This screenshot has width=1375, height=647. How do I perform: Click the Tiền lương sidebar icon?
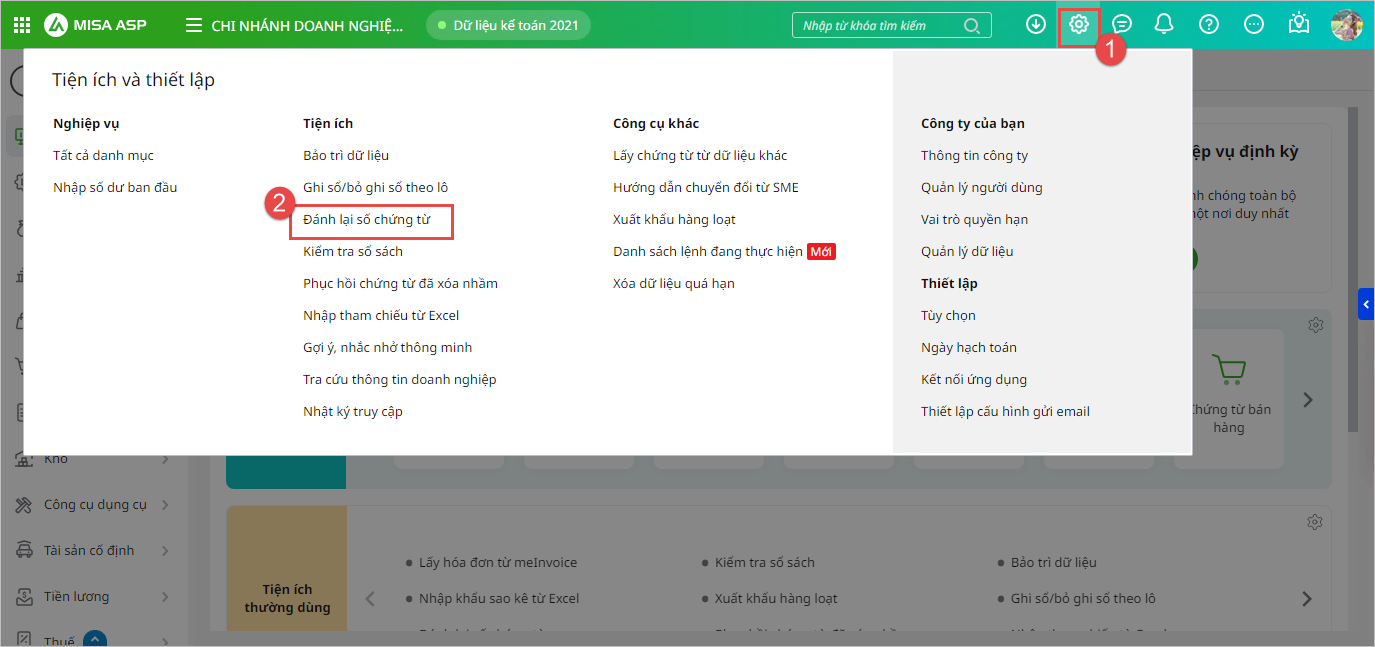click(x=24, y=597)
